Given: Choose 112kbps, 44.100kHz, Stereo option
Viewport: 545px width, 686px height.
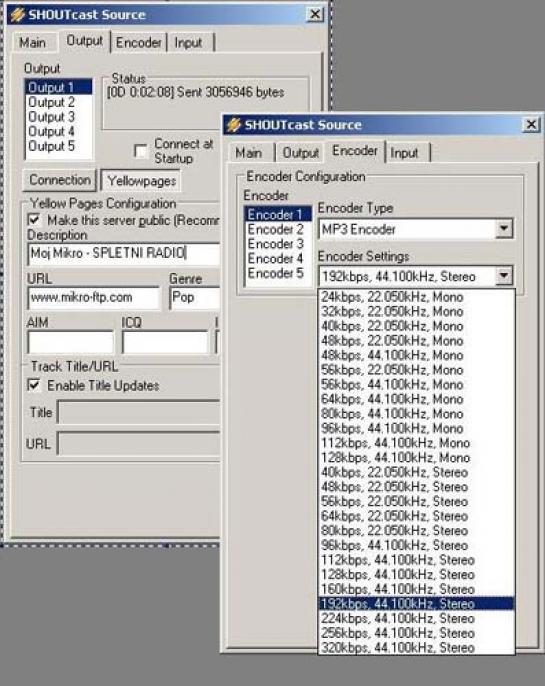Looking at the screenshot, I should [x=416, y=560].
